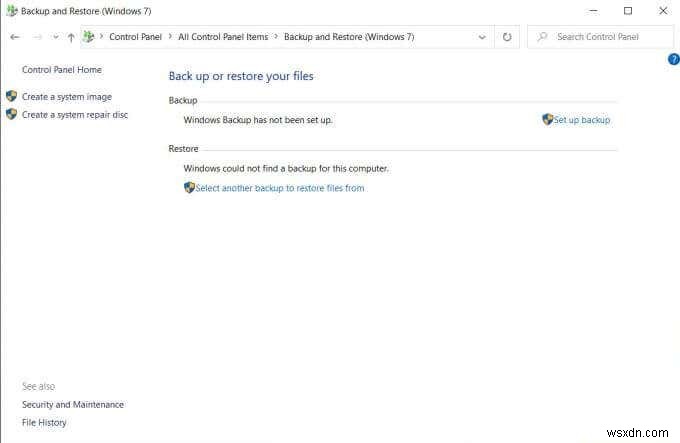
Task: Click the Search Control Panel field
Action: click(x=601, y=37)
